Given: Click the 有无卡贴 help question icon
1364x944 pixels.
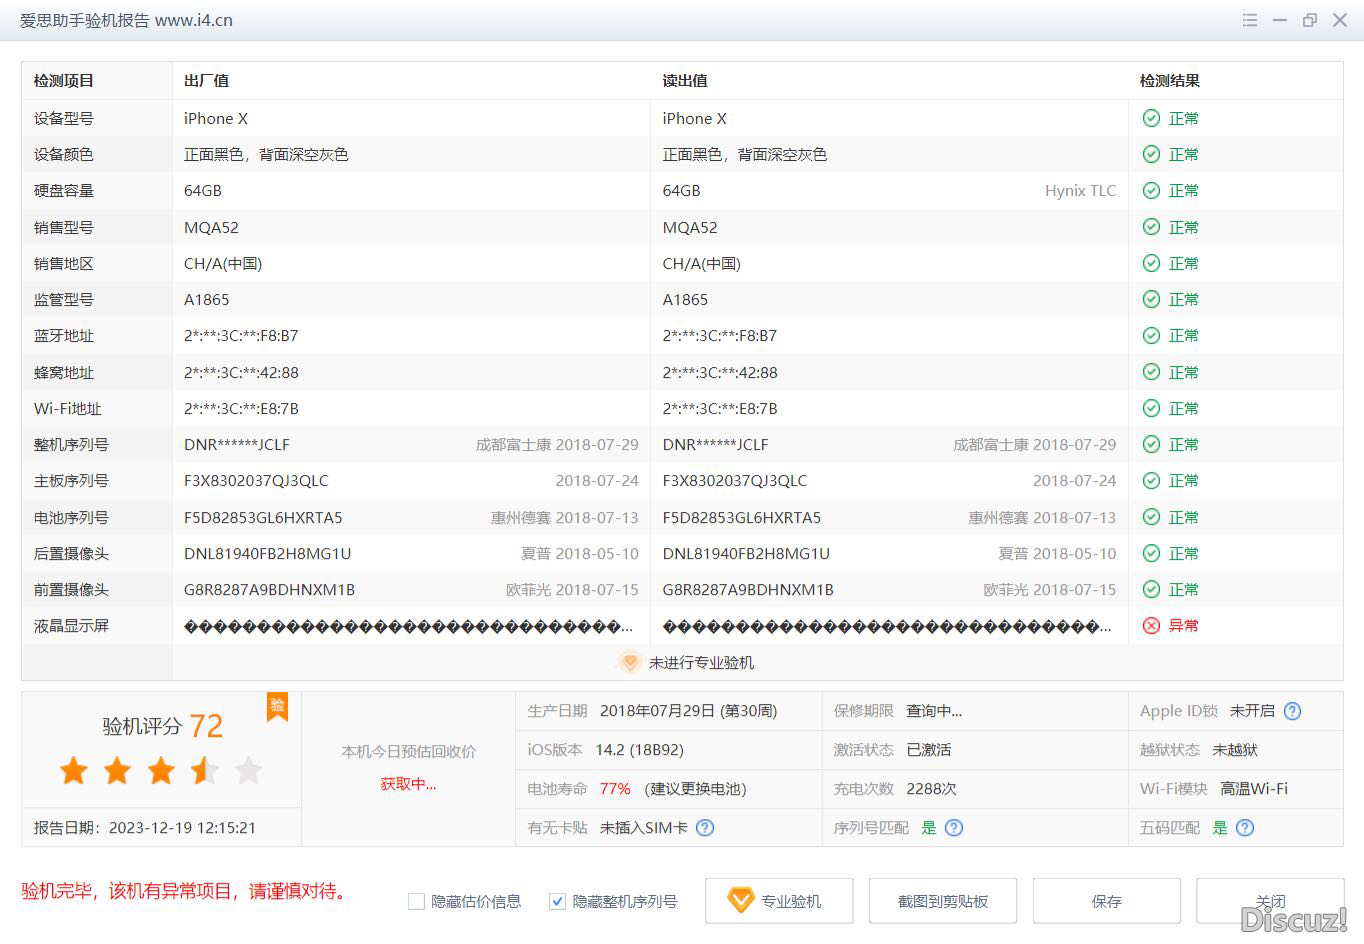Looking at the screenshot, I should (x=705, y=827).
